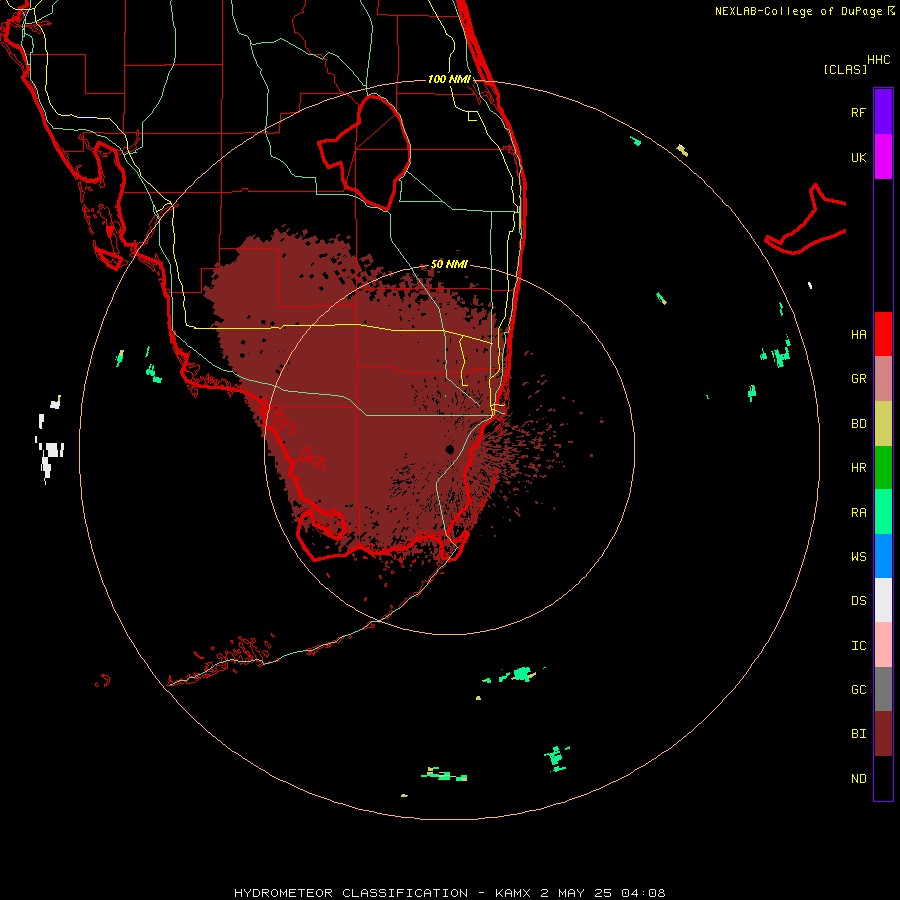This screenshot has width=900, height=900.
Task: Click the 'RF' legend label
Action: tap(858, 113)
